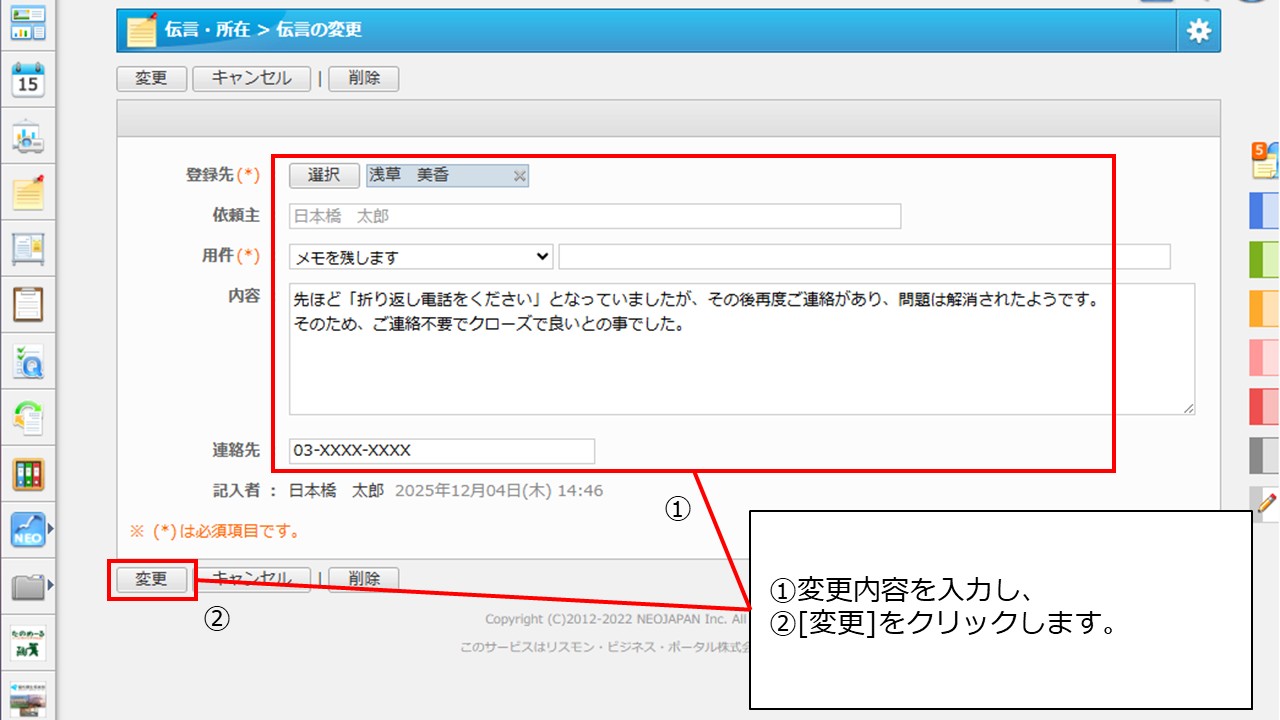This screenshot has width=1280, height=720.
Task: Open the projector presentation sidebar icon
Action: 28,137
